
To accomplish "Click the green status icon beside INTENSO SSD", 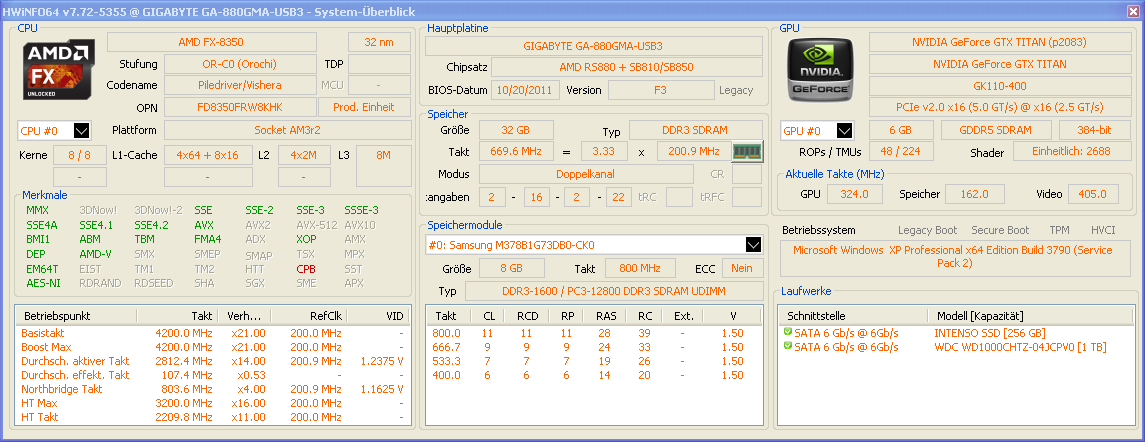I will pos(788,332).
